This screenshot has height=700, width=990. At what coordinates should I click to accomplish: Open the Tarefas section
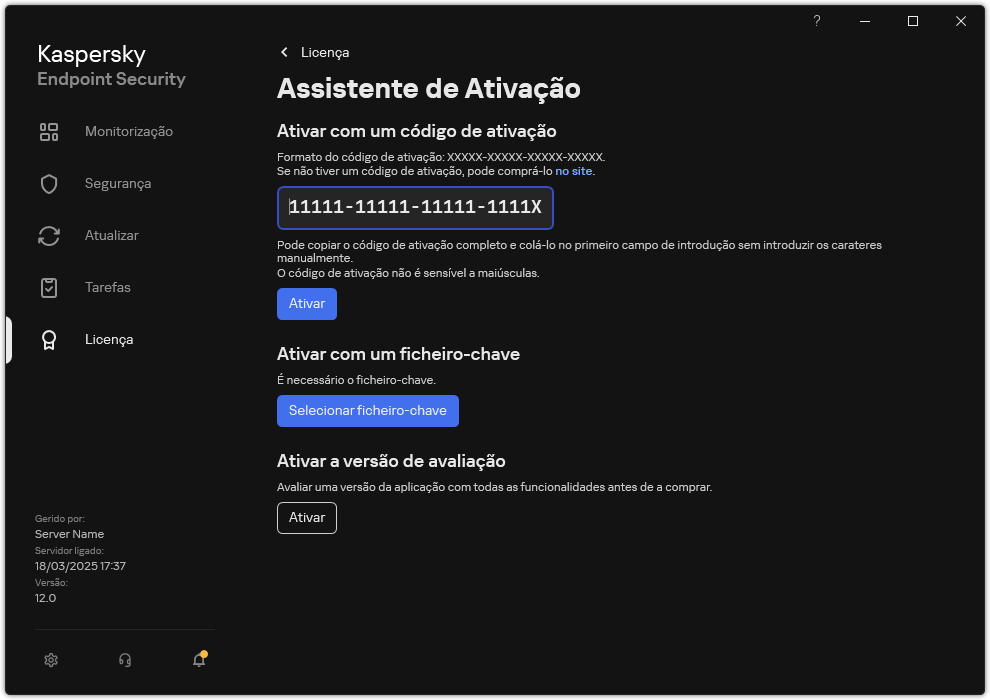coord(107,287)
